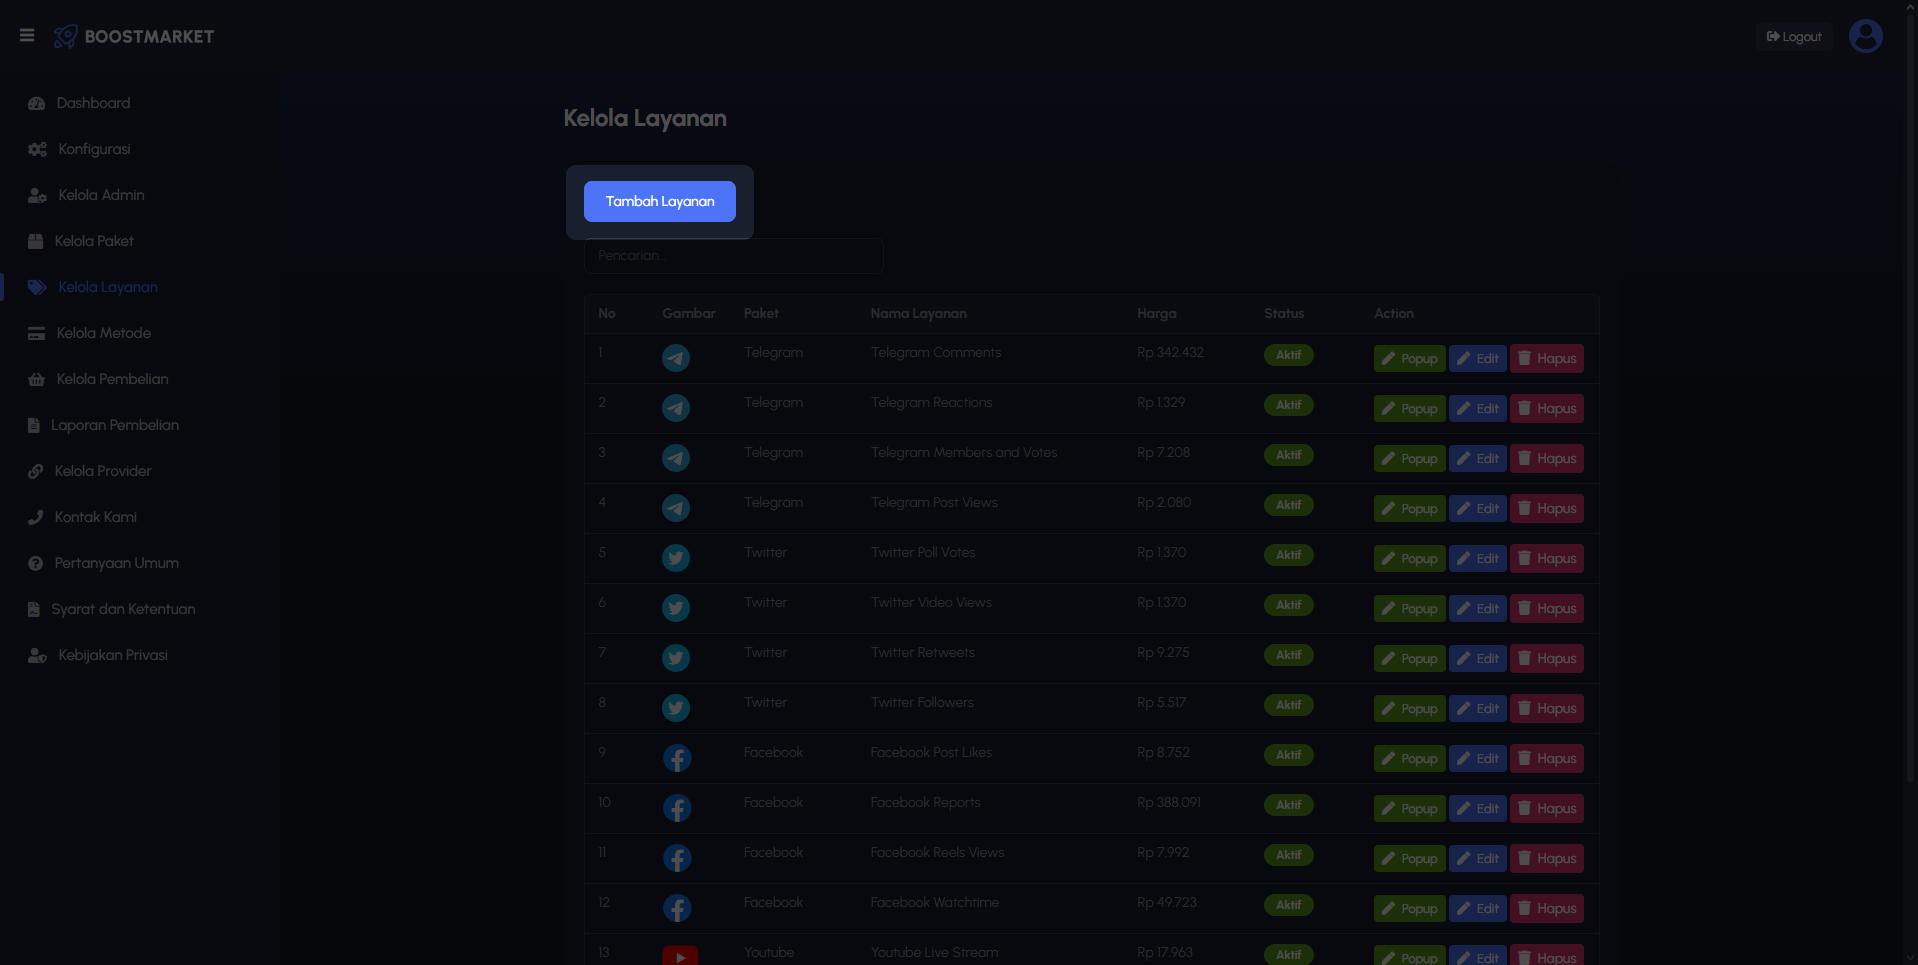The height and width of the screenshot is (965, 1918).
Task: Edit Telegram Post Views service
Action: (x=1478, y=508)
